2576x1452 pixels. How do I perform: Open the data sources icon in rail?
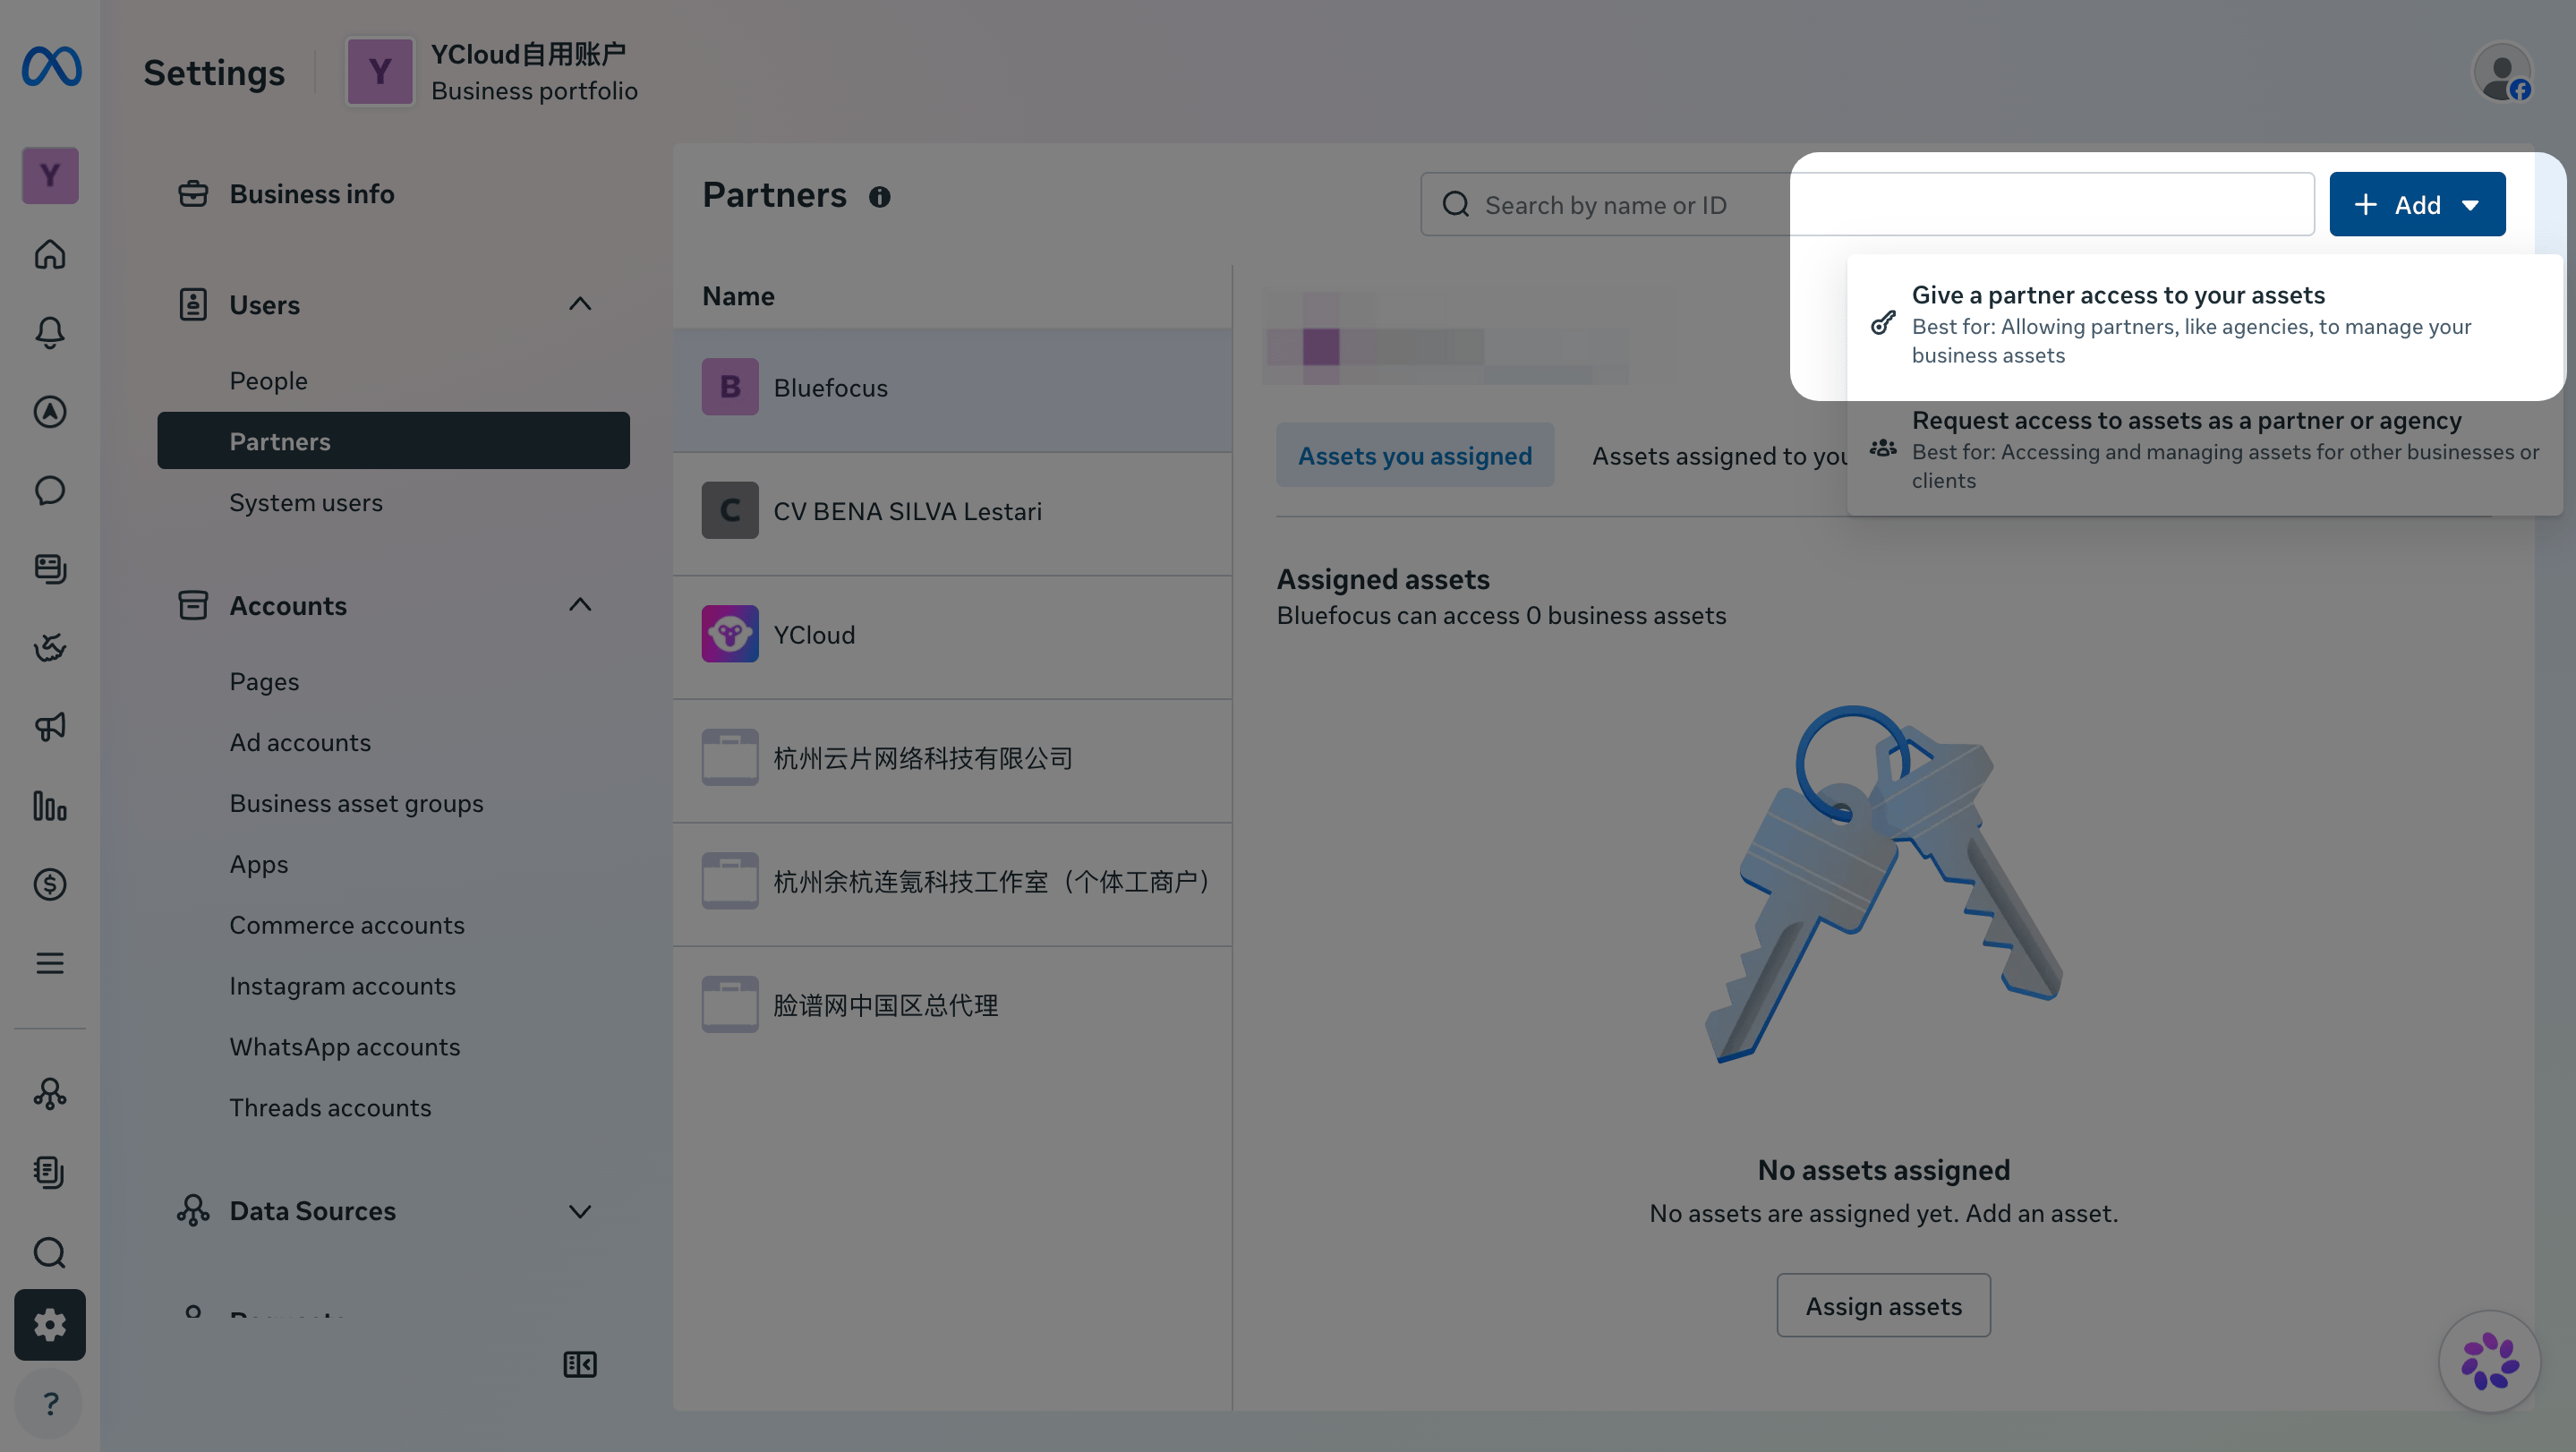tap(50, 1093)
